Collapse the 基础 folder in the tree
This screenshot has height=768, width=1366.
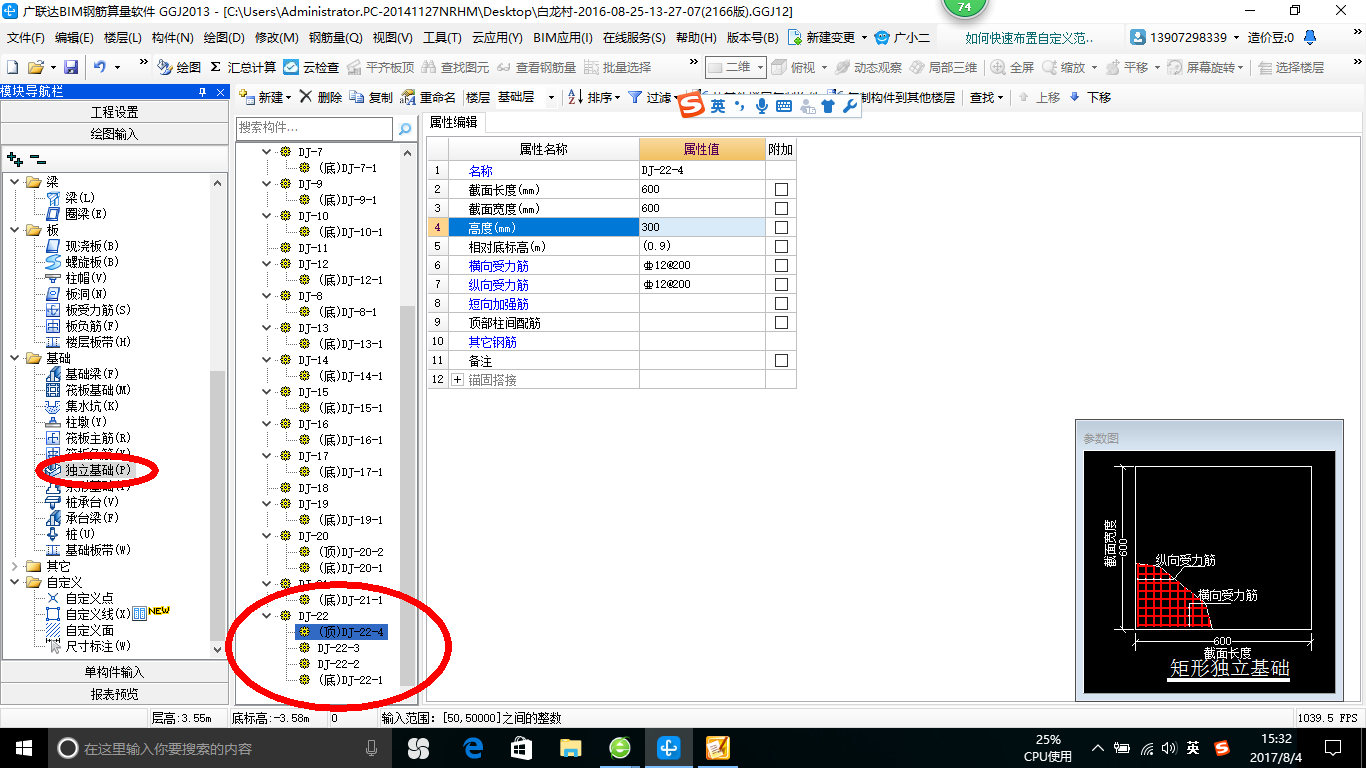tap(14, 358)
